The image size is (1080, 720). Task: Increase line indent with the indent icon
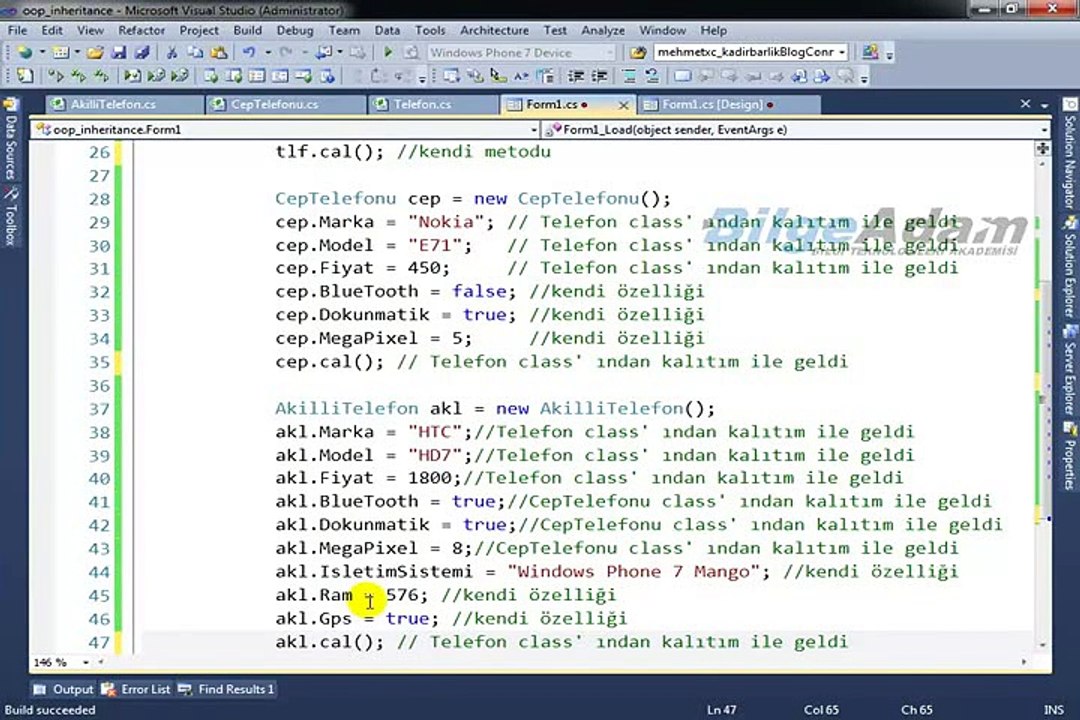pyautogui.click(x=599, y=76)
